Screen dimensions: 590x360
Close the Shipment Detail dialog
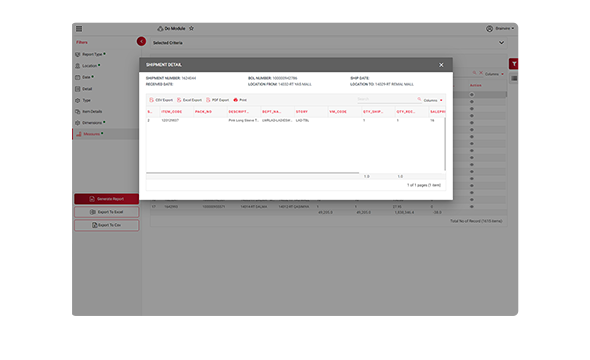tap(441, 65)
